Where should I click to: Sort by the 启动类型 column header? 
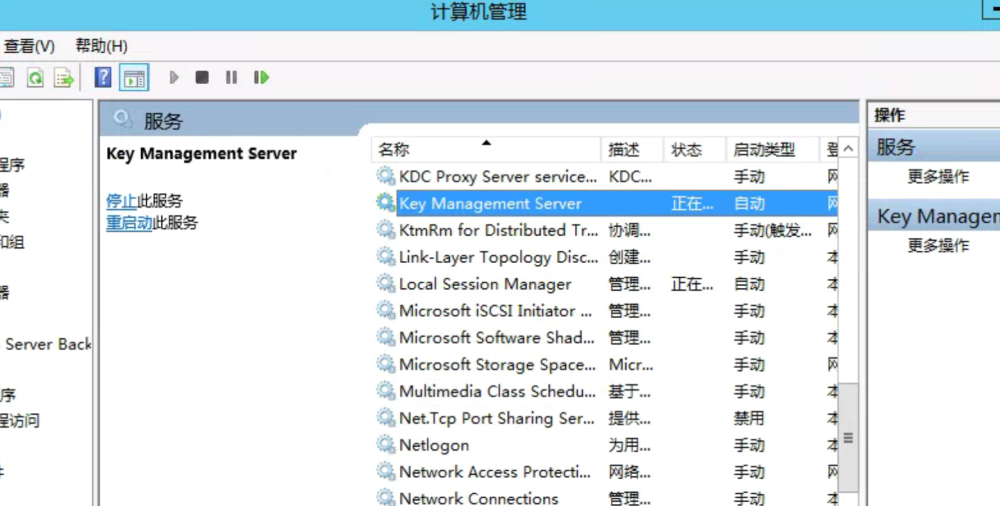pyautogui.click(x=772, y=150)
